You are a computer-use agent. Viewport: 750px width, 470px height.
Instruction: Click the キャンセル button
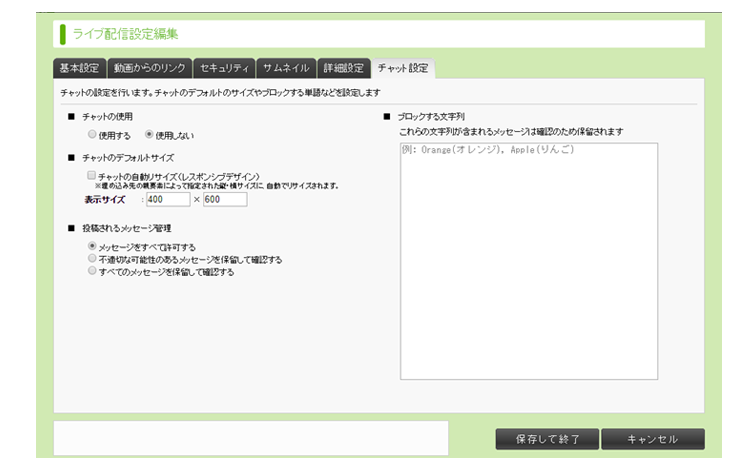pos(653,439)
